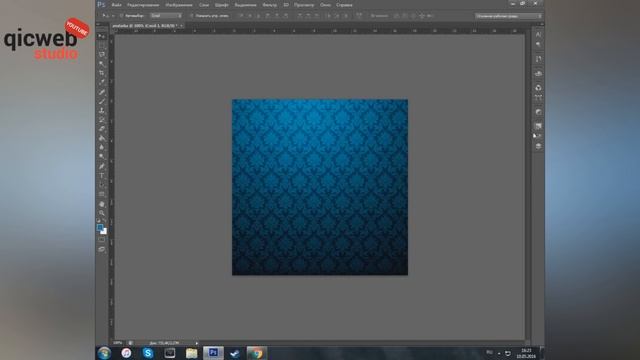Open File Explorer from the taskbar
Screen dimensions: 640x360
pos(191,353)
